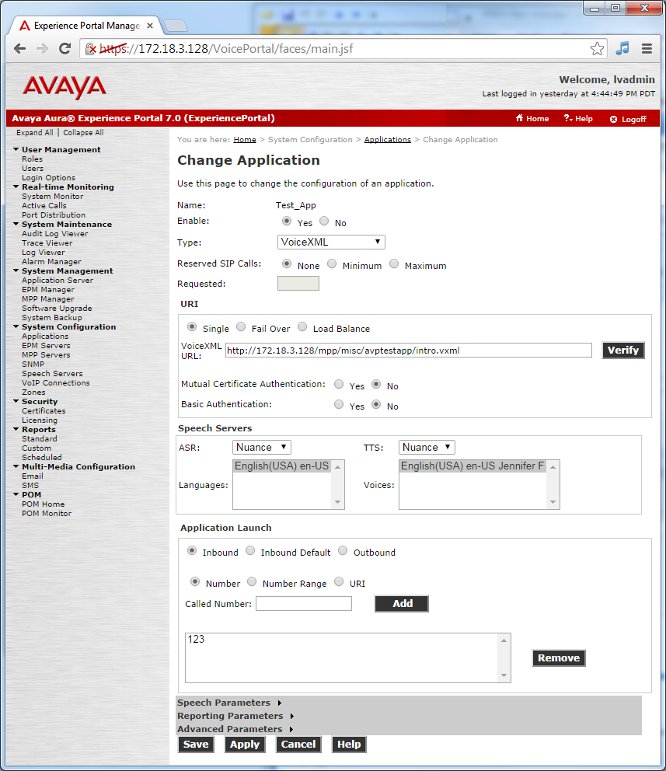
Task: Bookmark page with the star icon
Action: point(597,49)
